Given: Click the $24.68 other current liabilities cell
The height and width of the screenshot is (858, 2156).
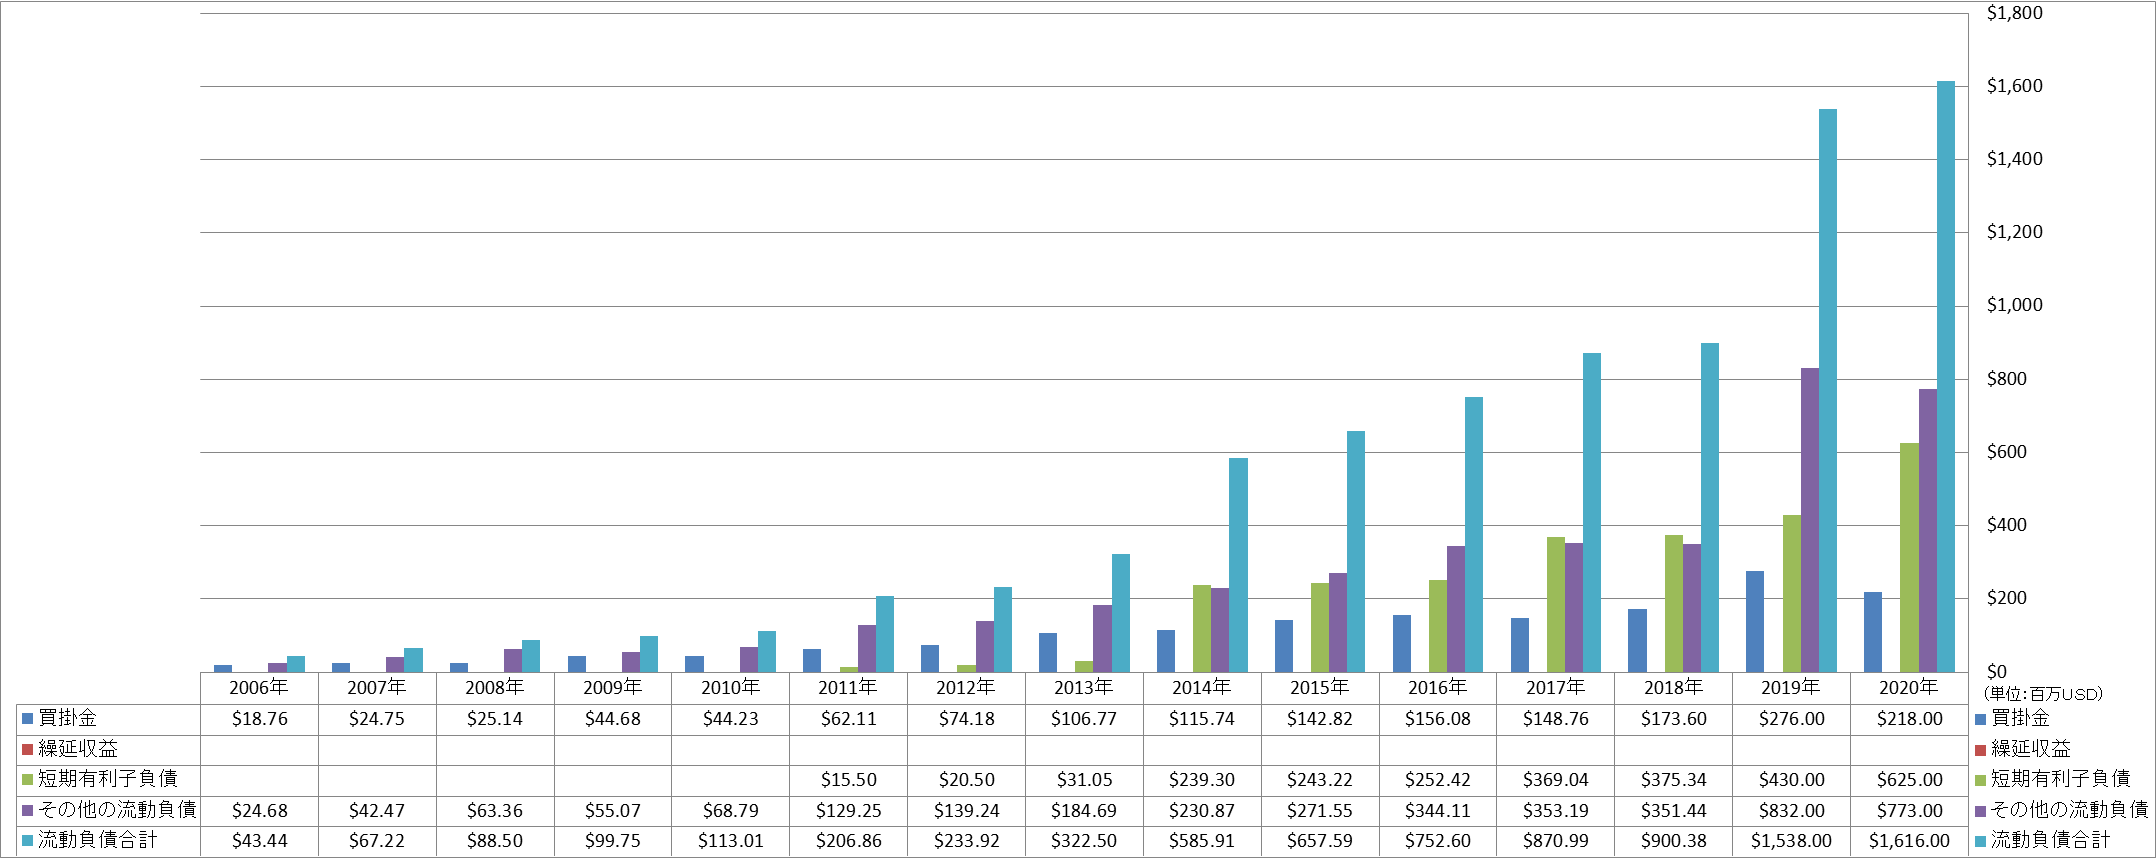Looking at the screenshot, I should pos(260,811).
